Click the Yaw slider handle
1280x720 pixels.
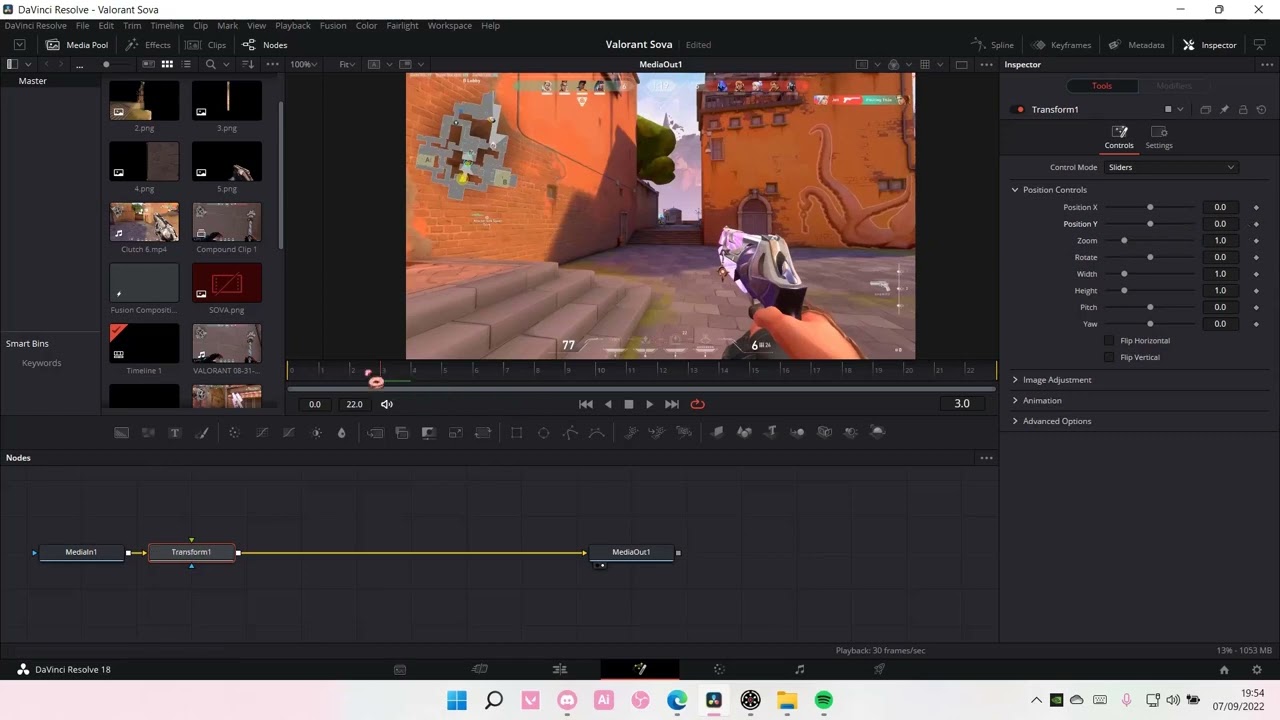1150,324
